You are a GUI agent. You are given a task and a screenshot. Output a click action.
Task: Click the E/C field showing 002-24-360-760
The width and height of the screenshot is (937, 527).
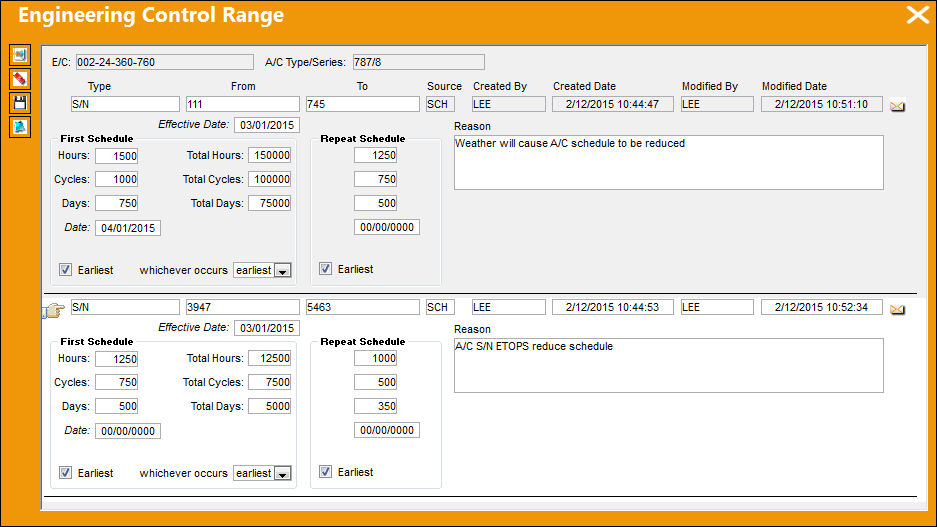click(164, 62)
